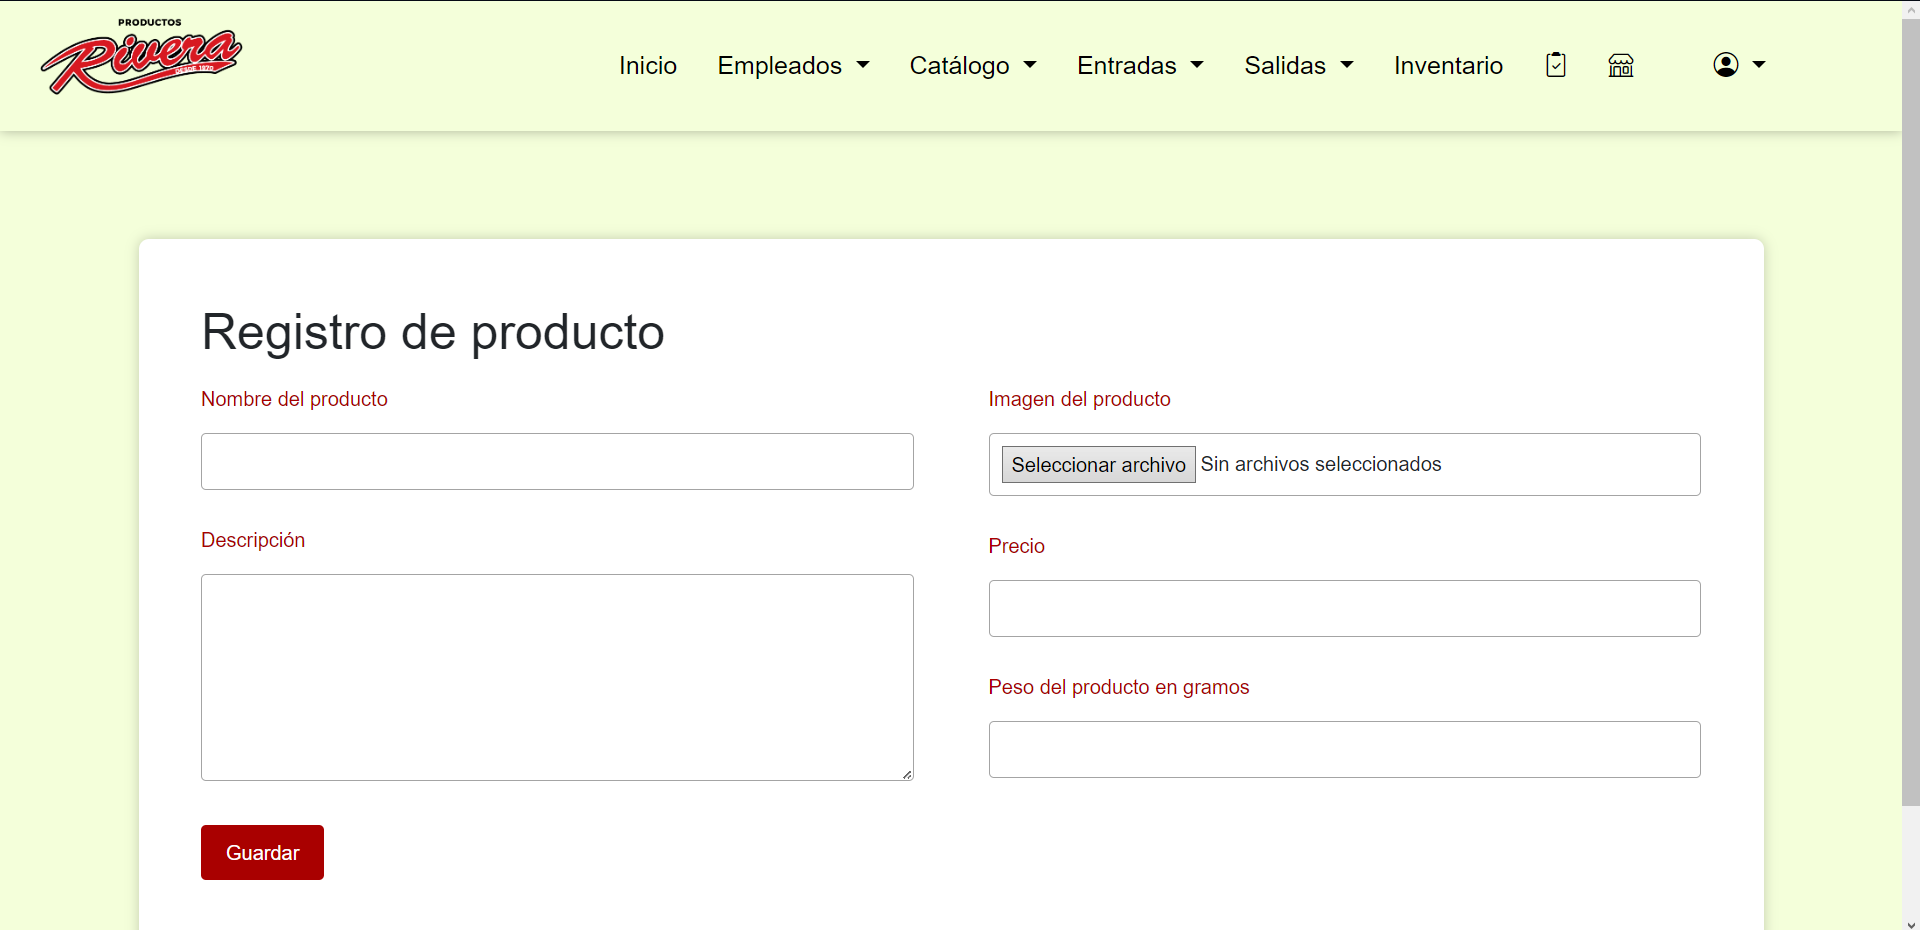1920x930 pixels.
Task: Open the Entradas dropdown
Action: click(1139, 65)
